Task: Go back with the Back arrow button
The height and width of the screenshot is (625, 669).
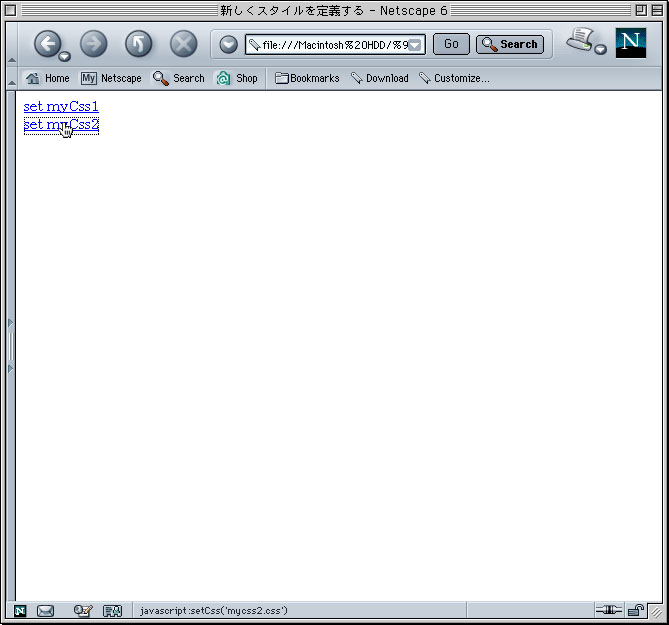Action: tap(47, 43)
